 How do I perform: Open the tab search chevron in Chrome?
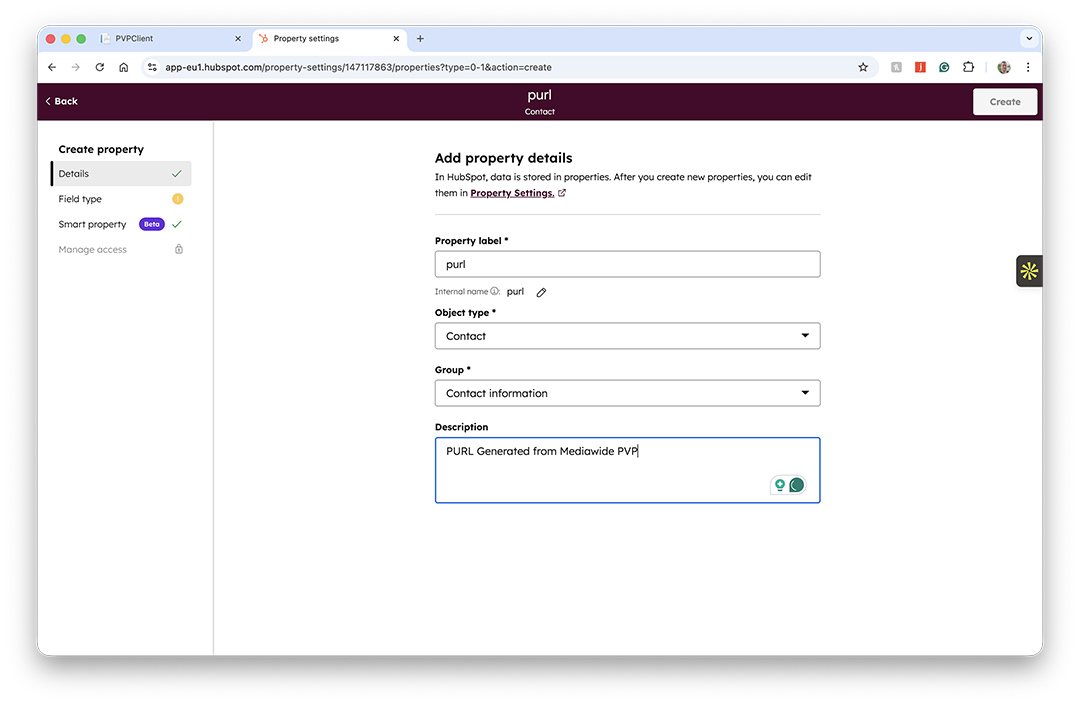(1029, 39)
